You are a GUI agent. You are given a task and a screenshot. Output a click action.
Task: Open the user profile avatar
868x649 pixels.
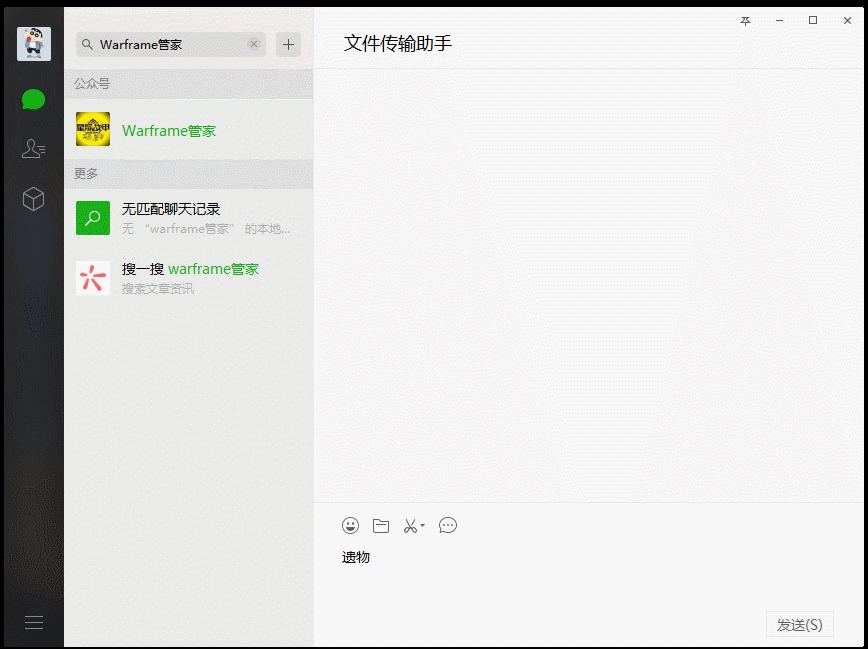point(34,44)
